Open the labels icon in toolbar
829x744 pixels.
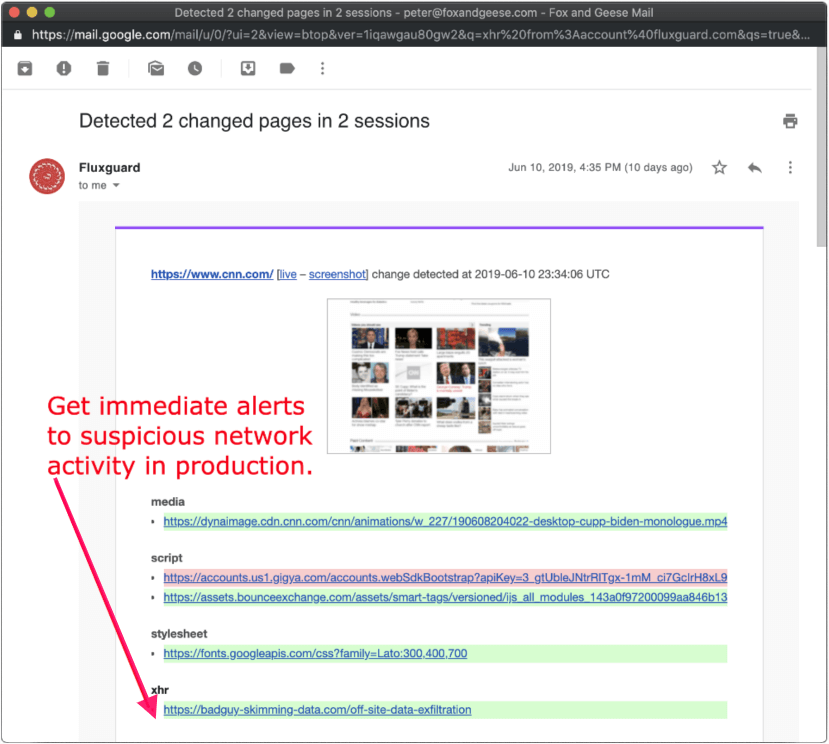coord(287,68)
